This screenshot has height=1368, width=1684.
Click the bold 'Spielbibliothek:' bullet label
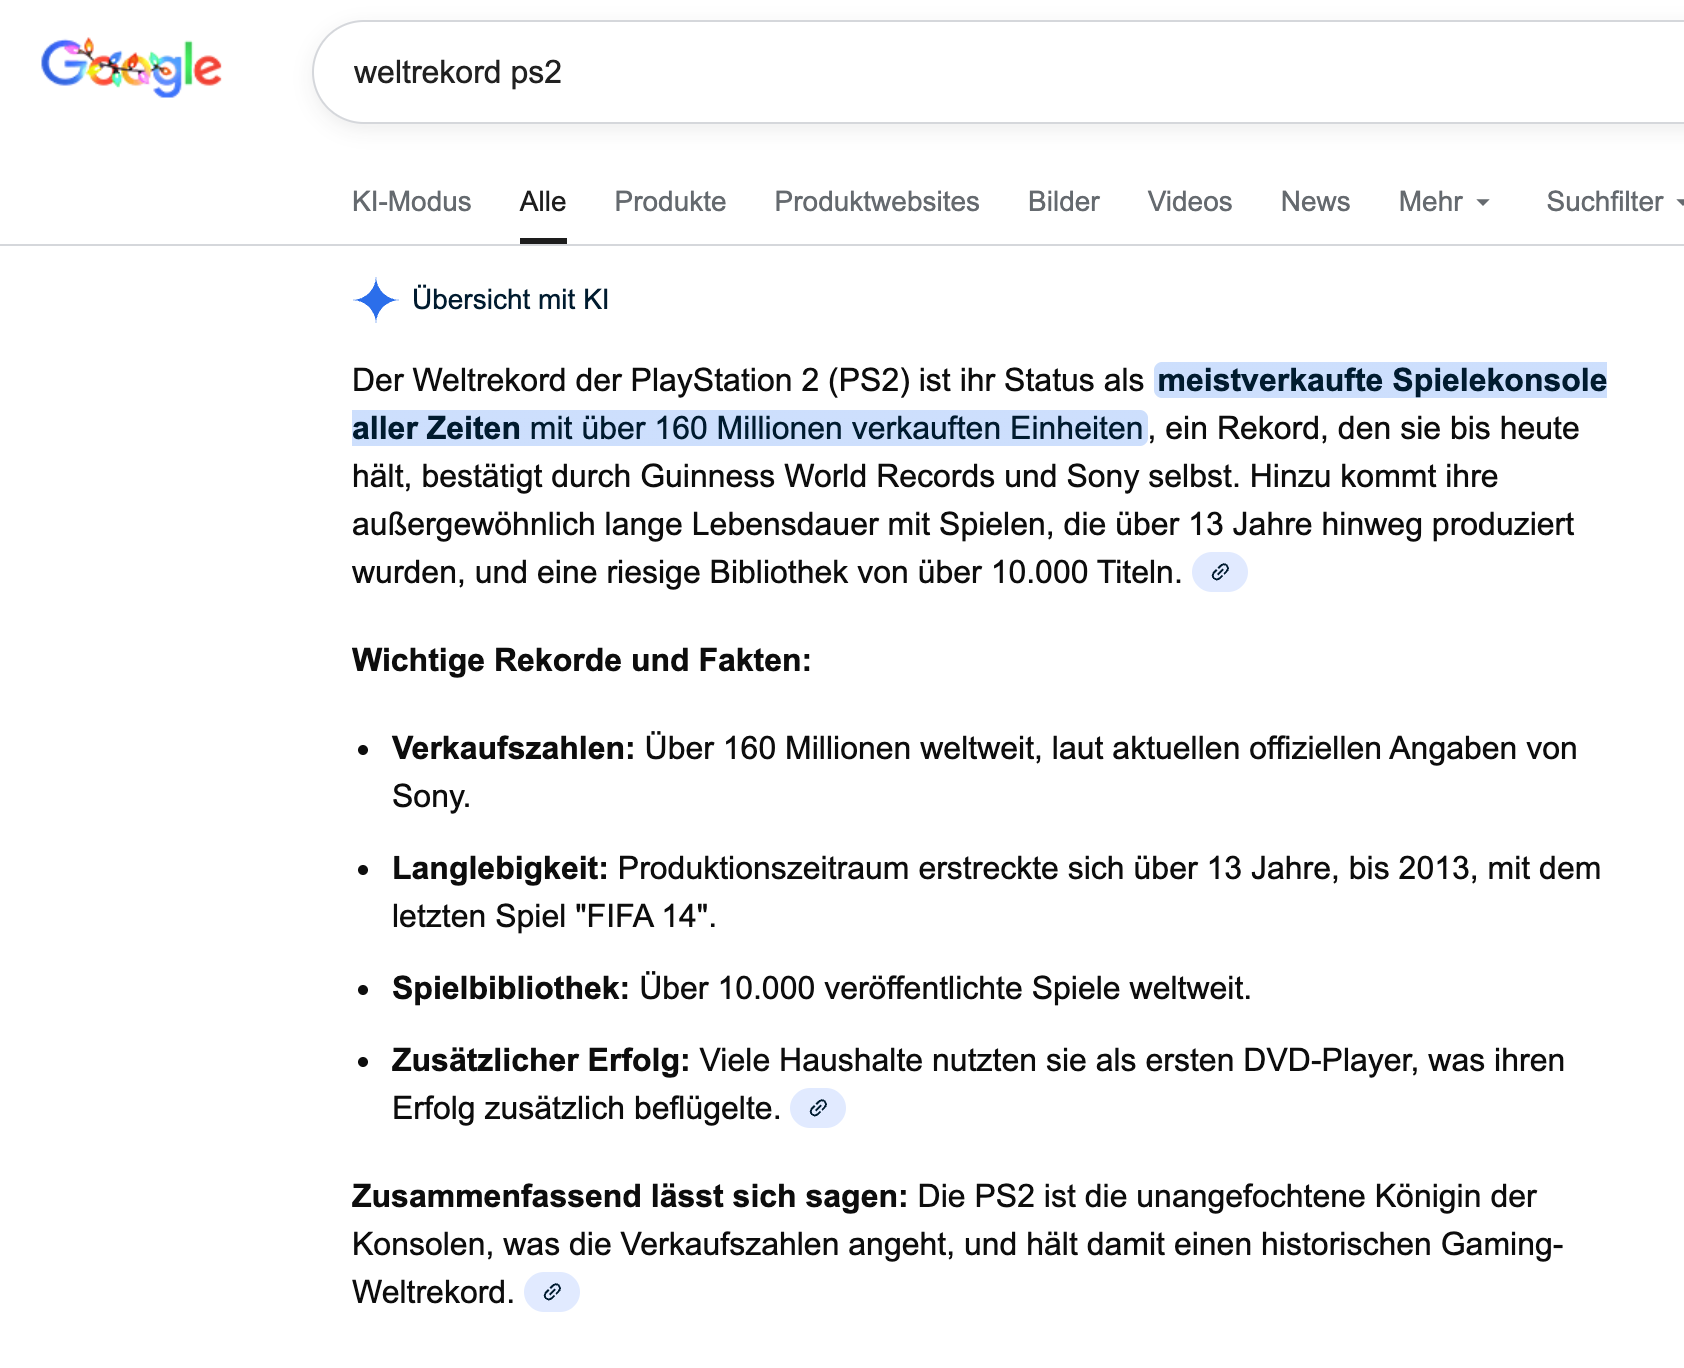(510, 989)
